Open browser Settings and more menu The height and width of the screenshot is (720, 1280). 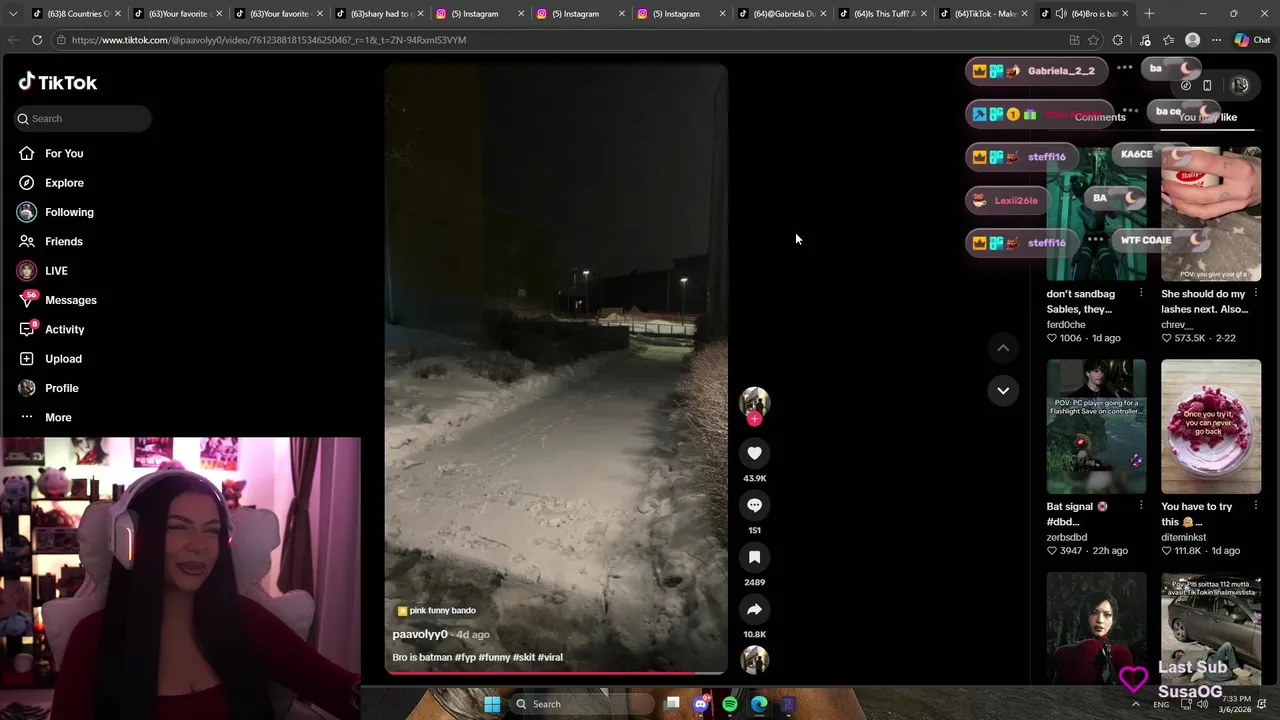[x=1216, y=40]
